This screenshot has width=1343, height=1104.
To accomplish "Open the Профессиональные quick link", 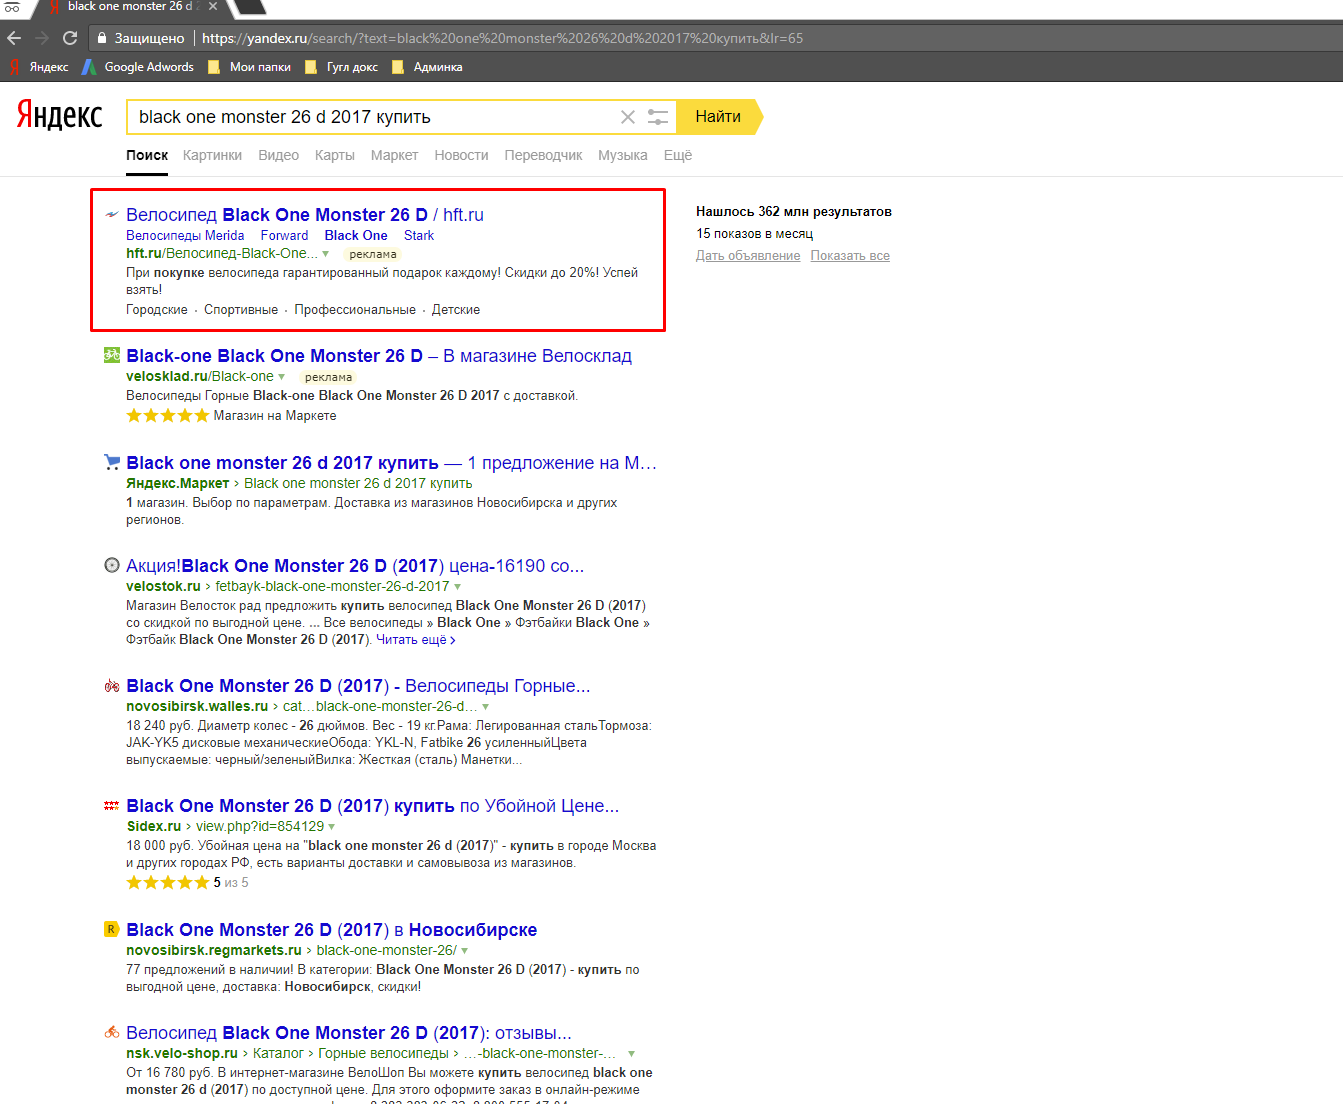I will 355,309.
